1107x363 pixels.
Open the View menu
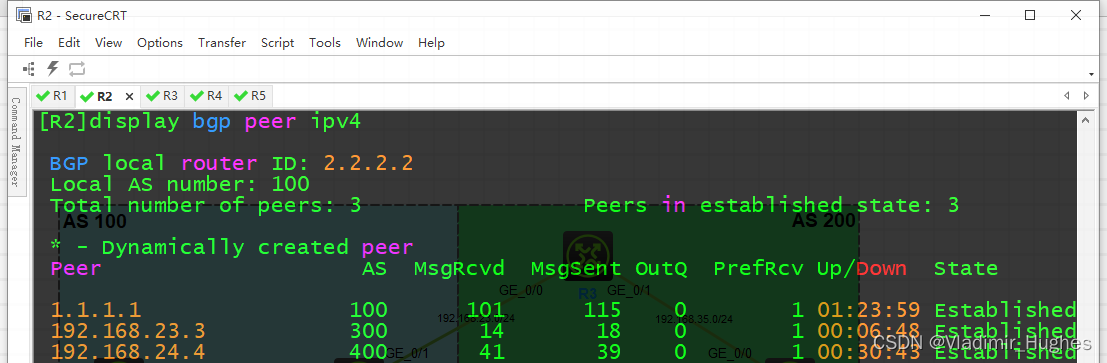108,42
